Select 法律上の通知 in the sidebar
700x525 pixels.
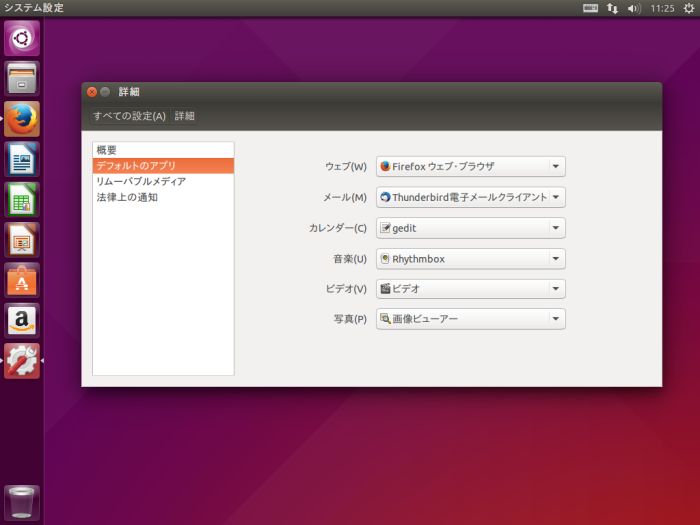point(163,197)
